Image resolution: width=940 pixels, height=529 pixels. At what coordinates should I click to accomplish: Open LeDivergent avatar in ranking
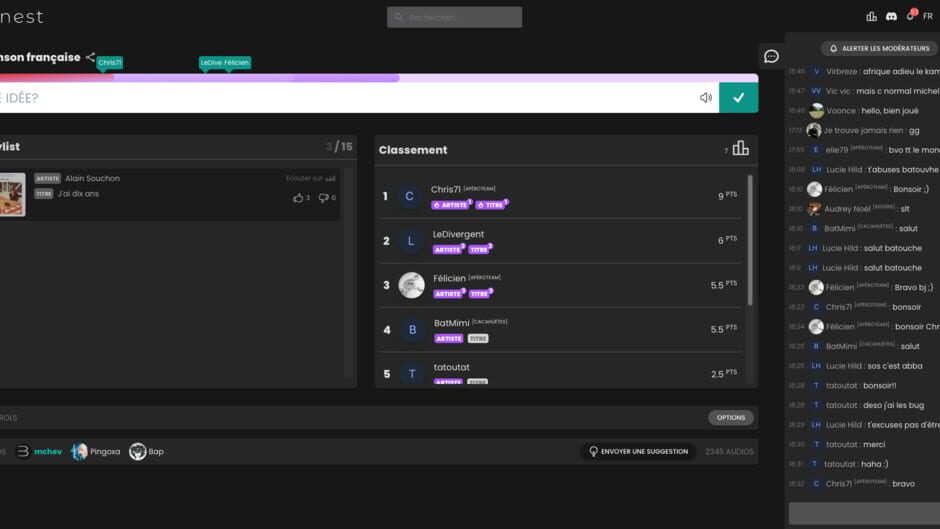coord(411,241)
